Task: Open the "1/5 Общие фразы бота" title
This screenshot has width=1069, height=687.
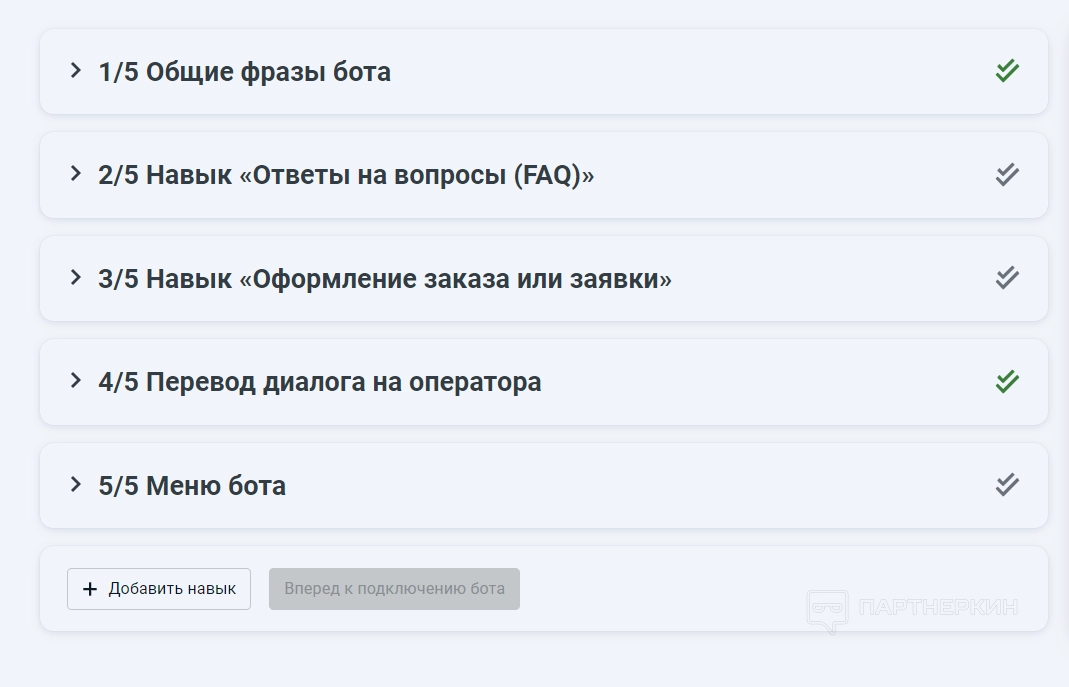Action: (244, 72)
